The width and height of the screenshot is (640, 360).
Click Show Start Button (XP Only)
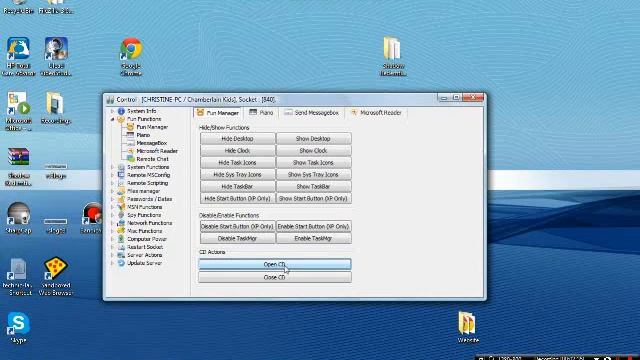pyautogui.click(x=313, y=198)
